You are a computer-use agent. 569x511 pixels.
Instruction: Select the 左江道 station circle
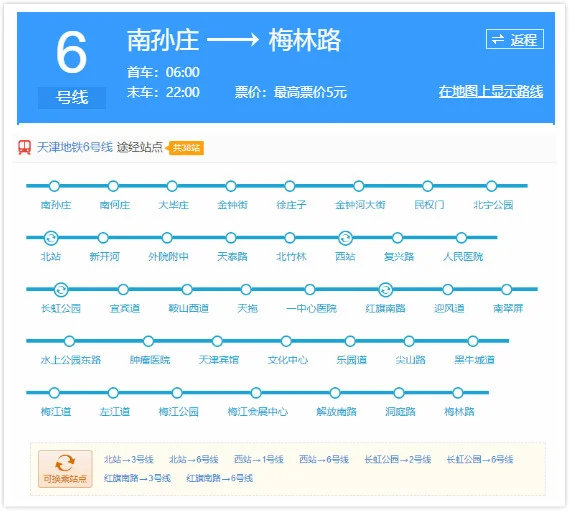tap(113, 393)
